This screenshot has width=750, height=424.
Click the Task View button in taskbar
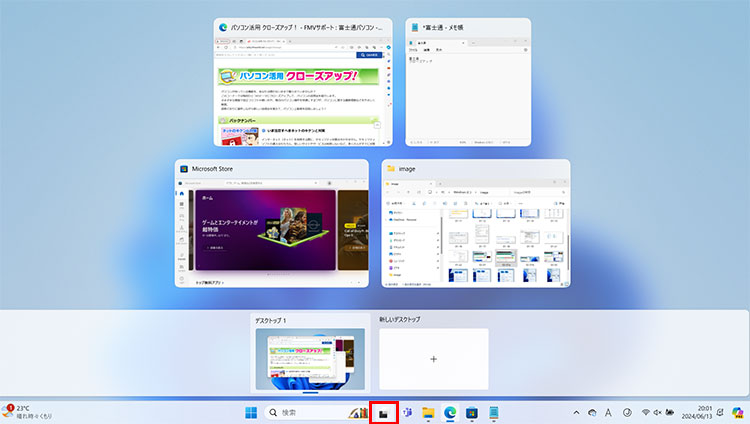coord(384,412)
